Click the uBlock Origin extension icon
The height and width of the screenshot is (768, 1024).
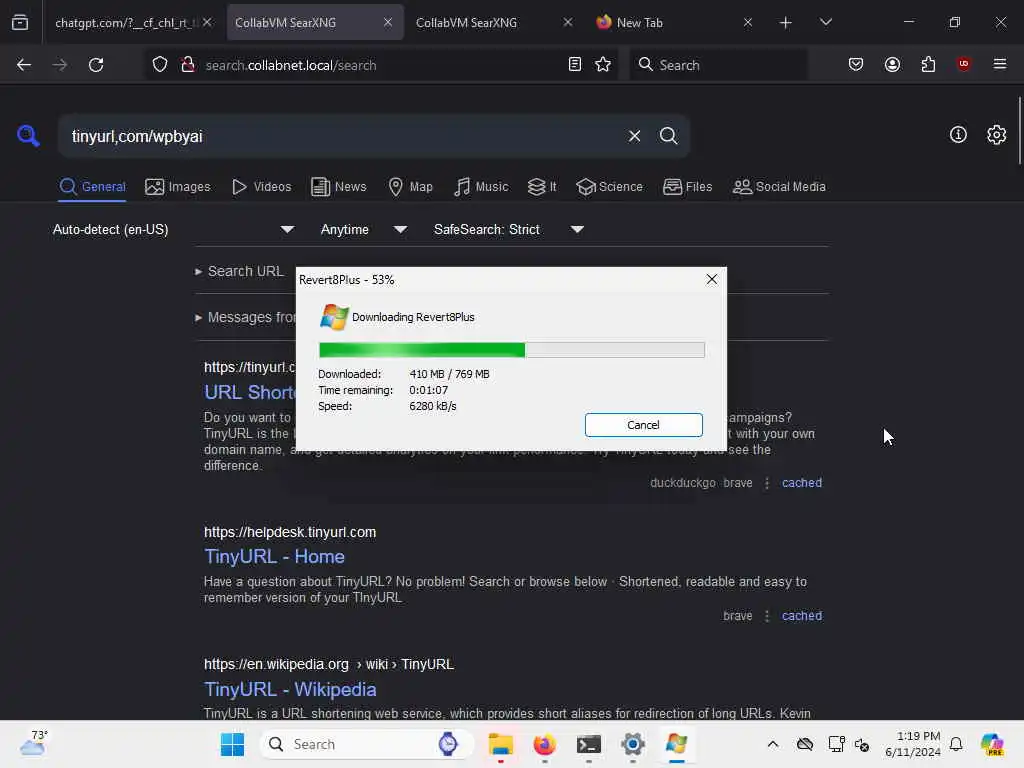coord(963,64)
